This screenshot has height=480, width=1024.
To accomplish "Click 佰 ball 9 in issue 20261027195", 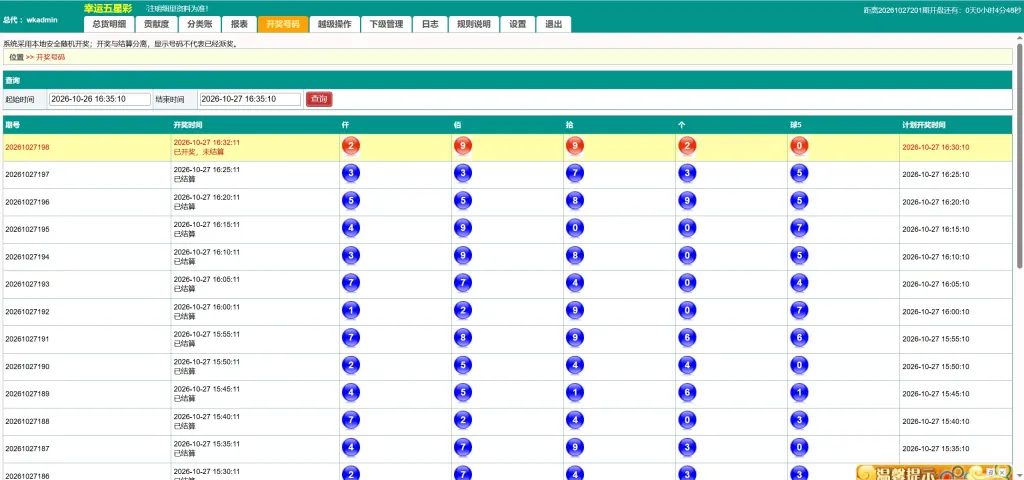I will tap(463, 229).
